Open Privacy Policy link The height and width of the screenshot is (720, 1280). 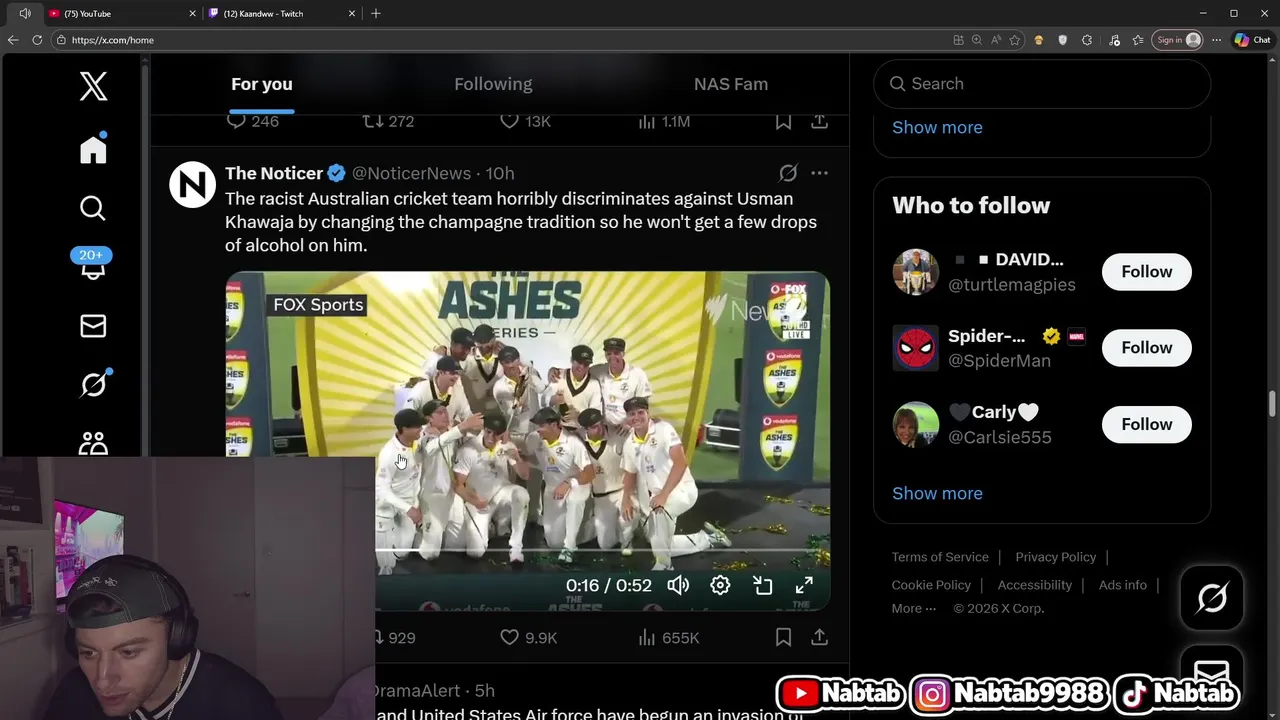[1055, 557]
